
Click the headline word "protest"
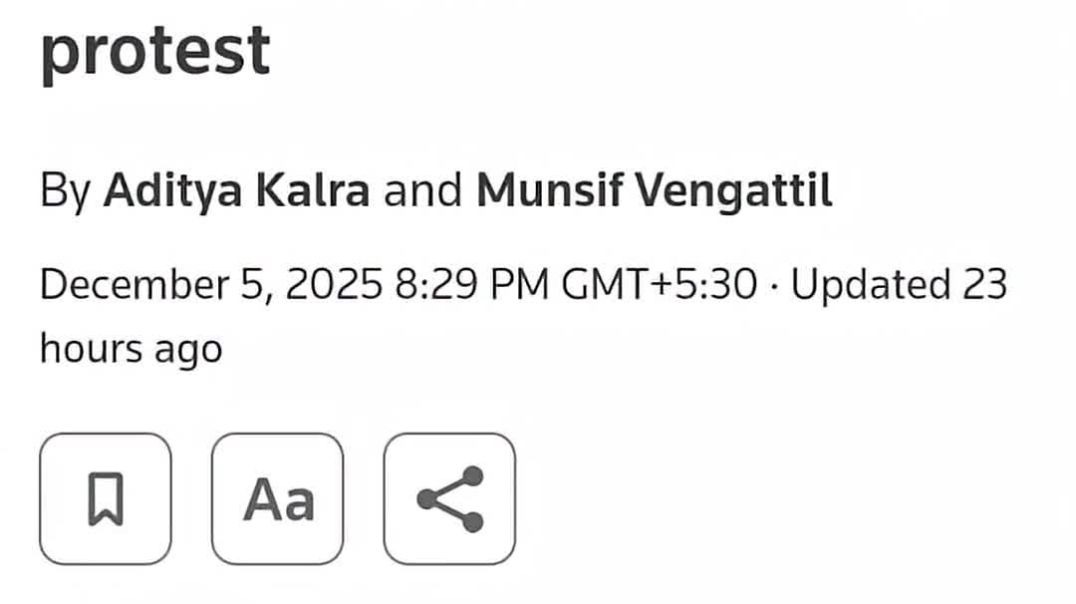click(155, 50)
